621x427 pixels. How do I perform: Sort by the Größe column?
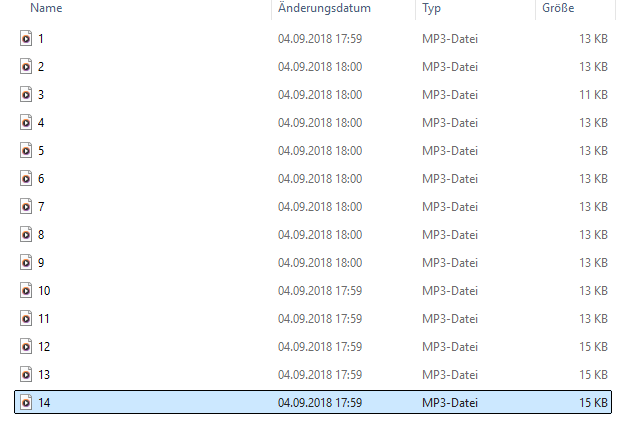[x=559, y=9]
